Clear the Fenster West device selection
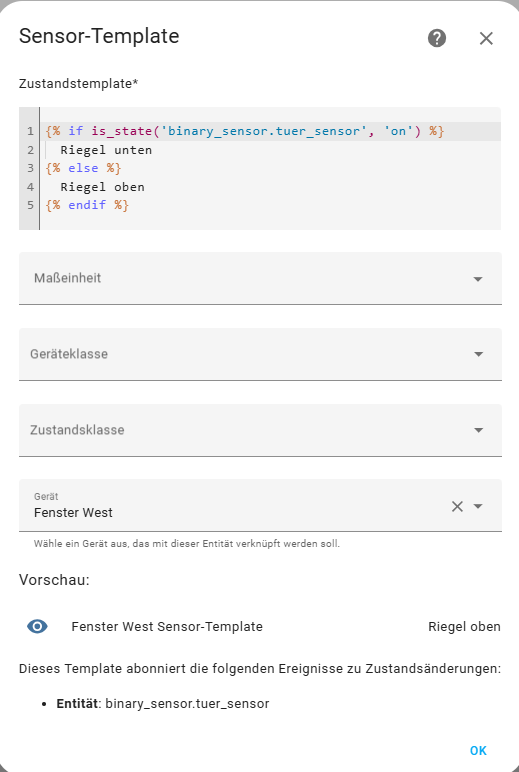 (x=457, y=506)
